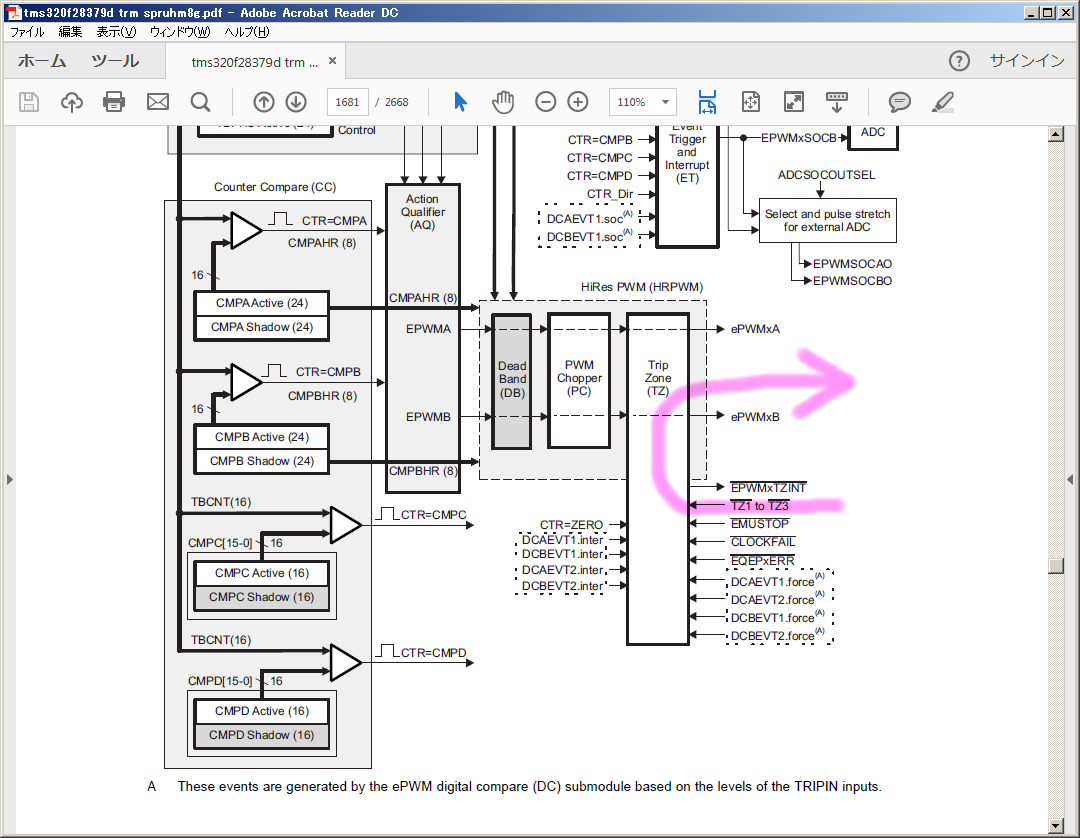Go to the previous page arrow

(x=264, y=101)
